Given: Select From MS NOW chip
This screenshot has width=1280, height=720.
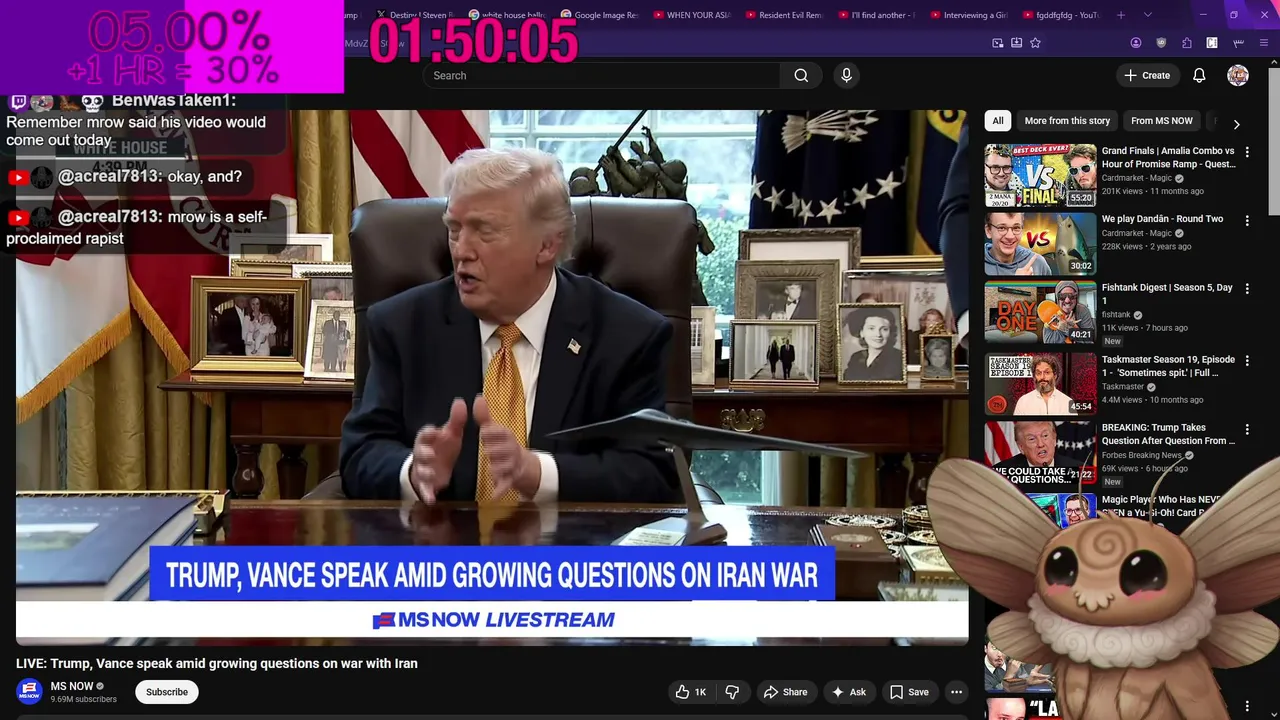Looking at the screenshot, I should [x=1161, y=121].
